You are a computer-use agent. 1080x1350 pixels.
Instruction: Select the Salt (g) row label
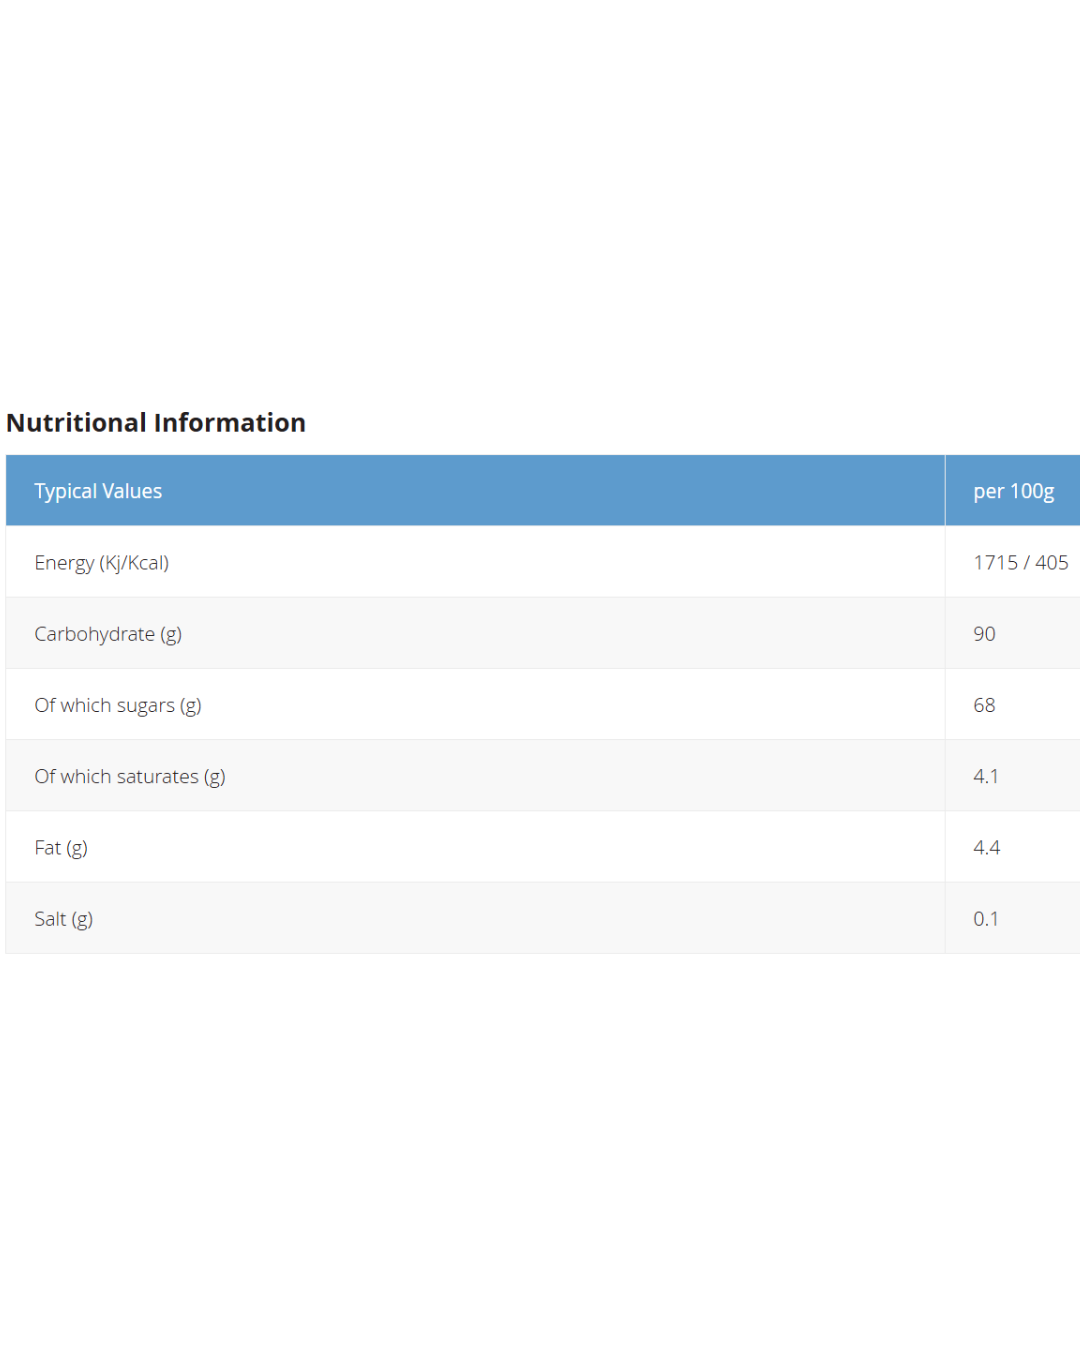[63, 919]
